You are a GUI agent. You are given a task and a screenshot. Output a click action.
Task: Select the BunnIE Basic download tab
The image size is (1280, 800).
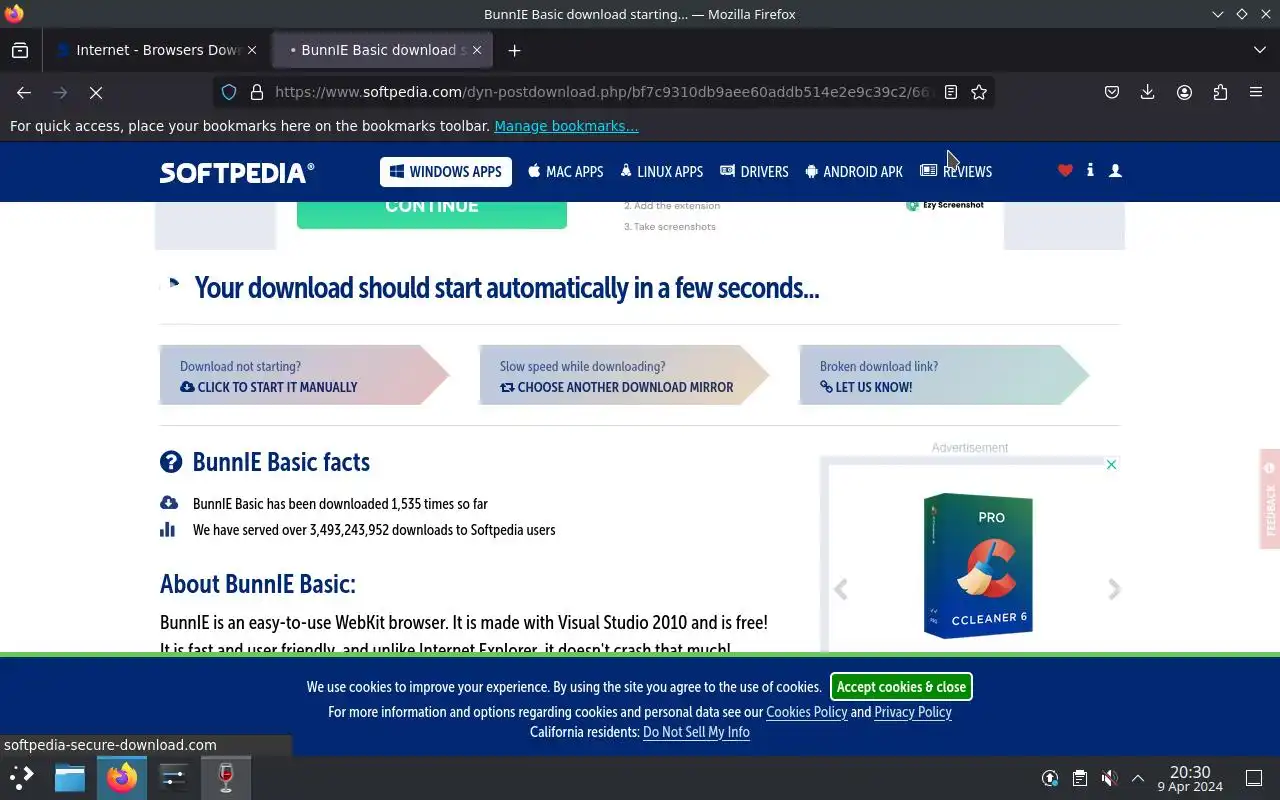coord(380,50)
